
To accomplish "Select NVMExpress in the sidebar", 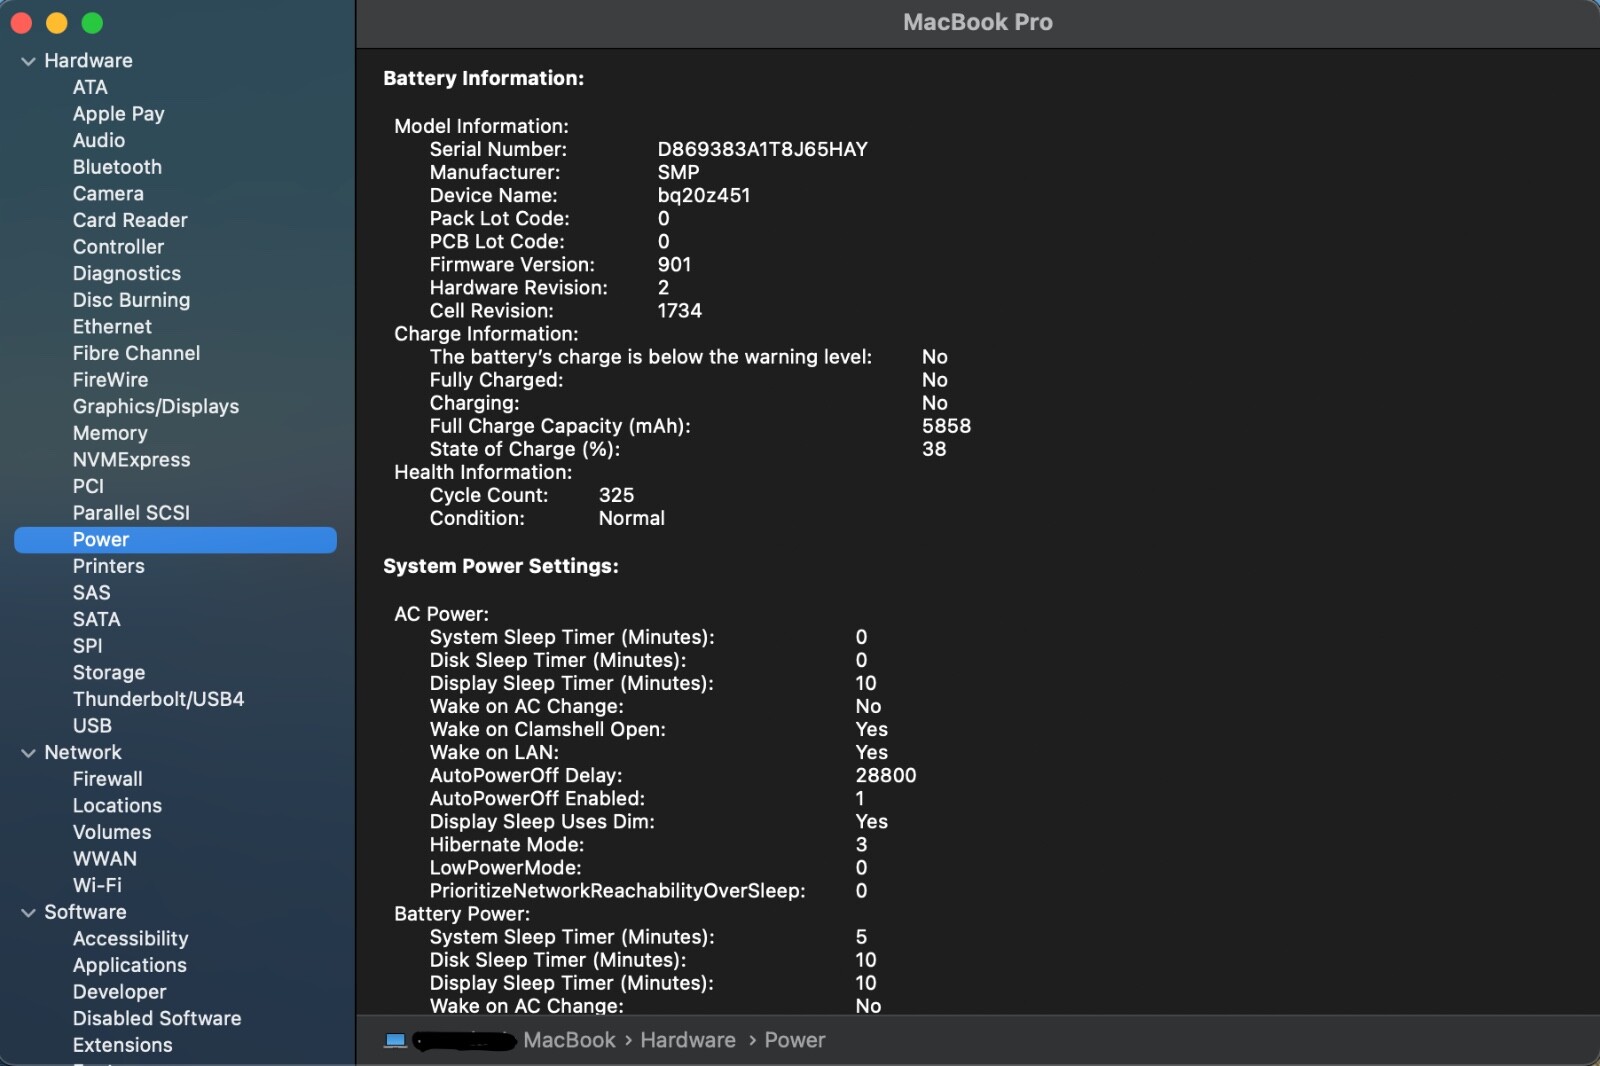I will (131, 460).
